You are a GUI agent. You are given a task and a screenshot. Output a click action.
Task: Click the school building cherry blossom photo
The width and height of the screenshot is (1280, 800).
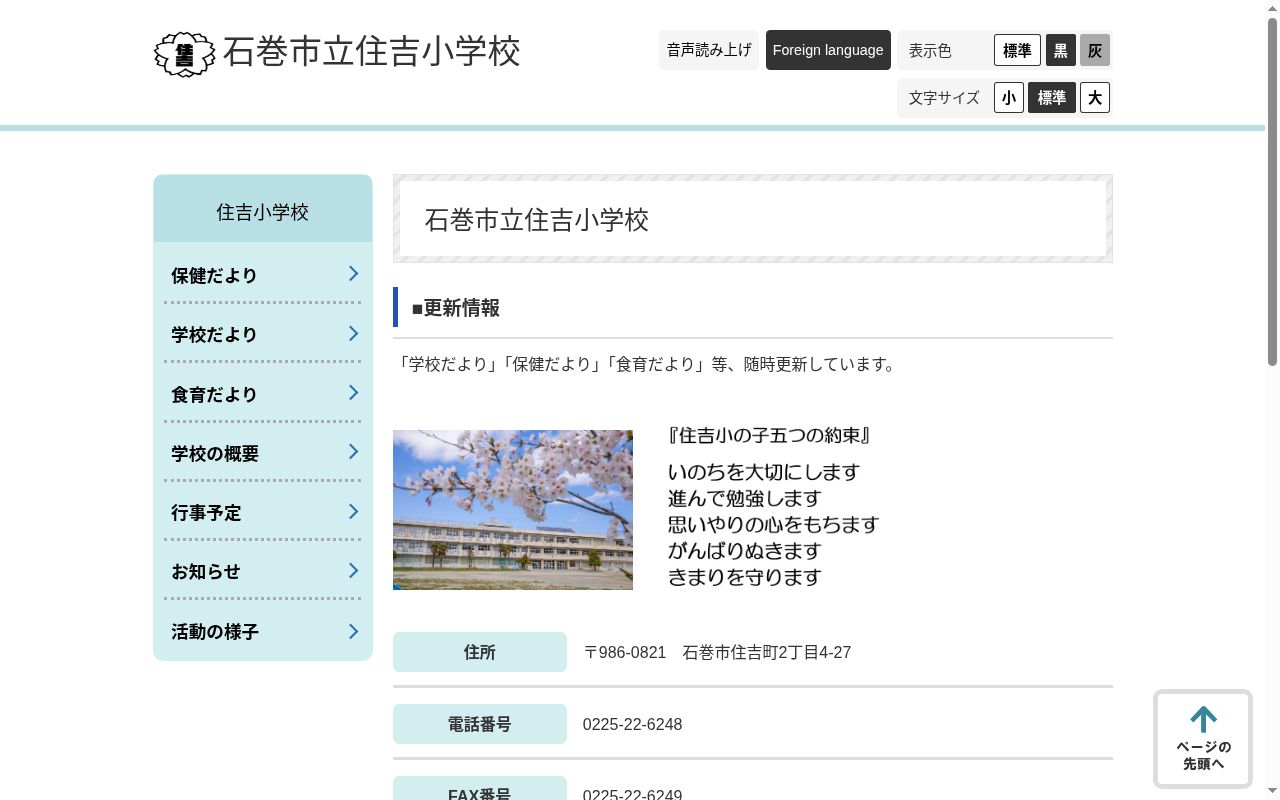pos(513,510)
